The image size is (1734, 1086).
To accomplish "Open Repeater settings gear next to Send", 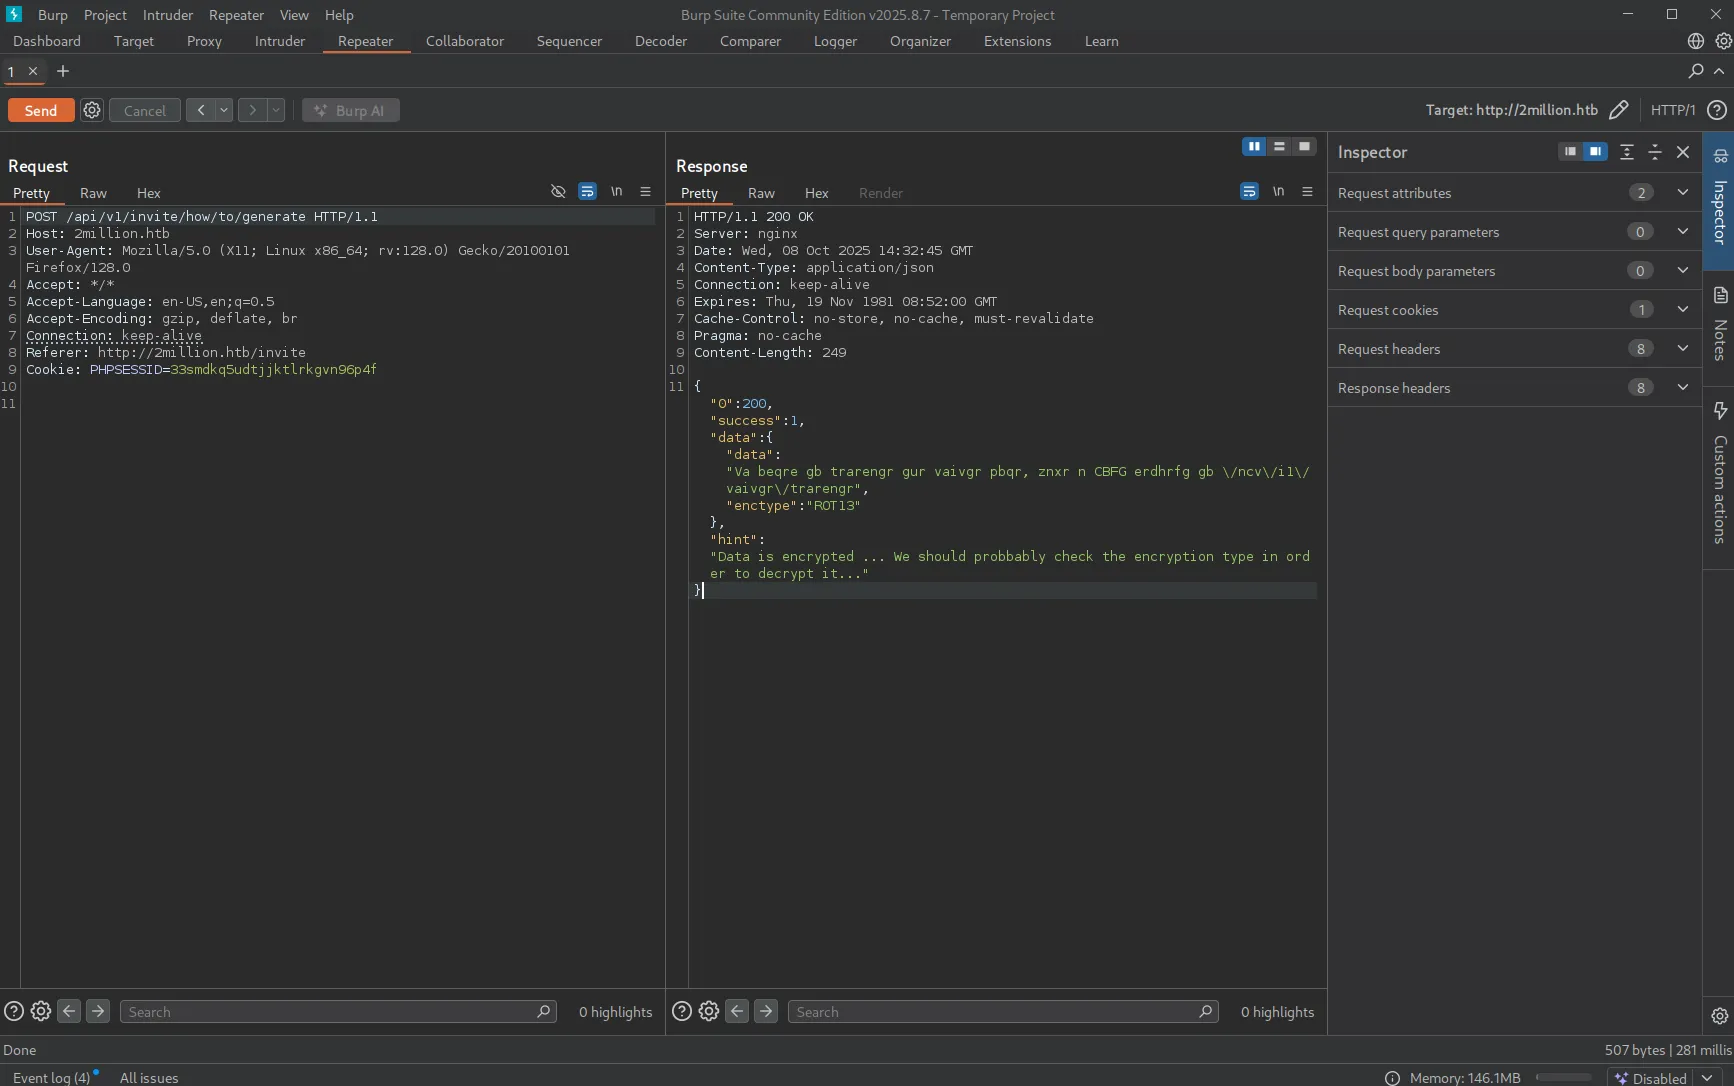I will [x=92, y=110].
